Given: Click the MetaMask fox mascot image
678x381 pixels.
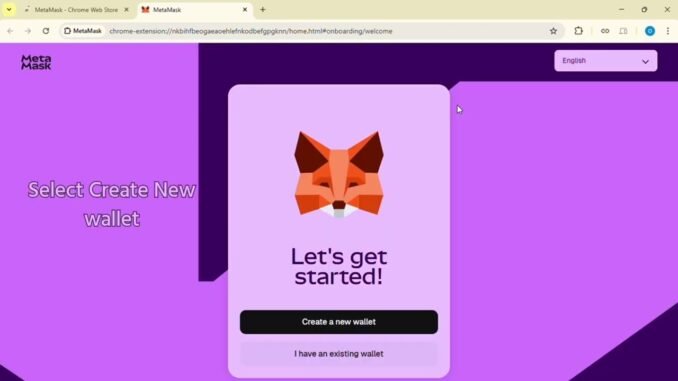Looking at the screenshot, I should click(x=339, y=174).
